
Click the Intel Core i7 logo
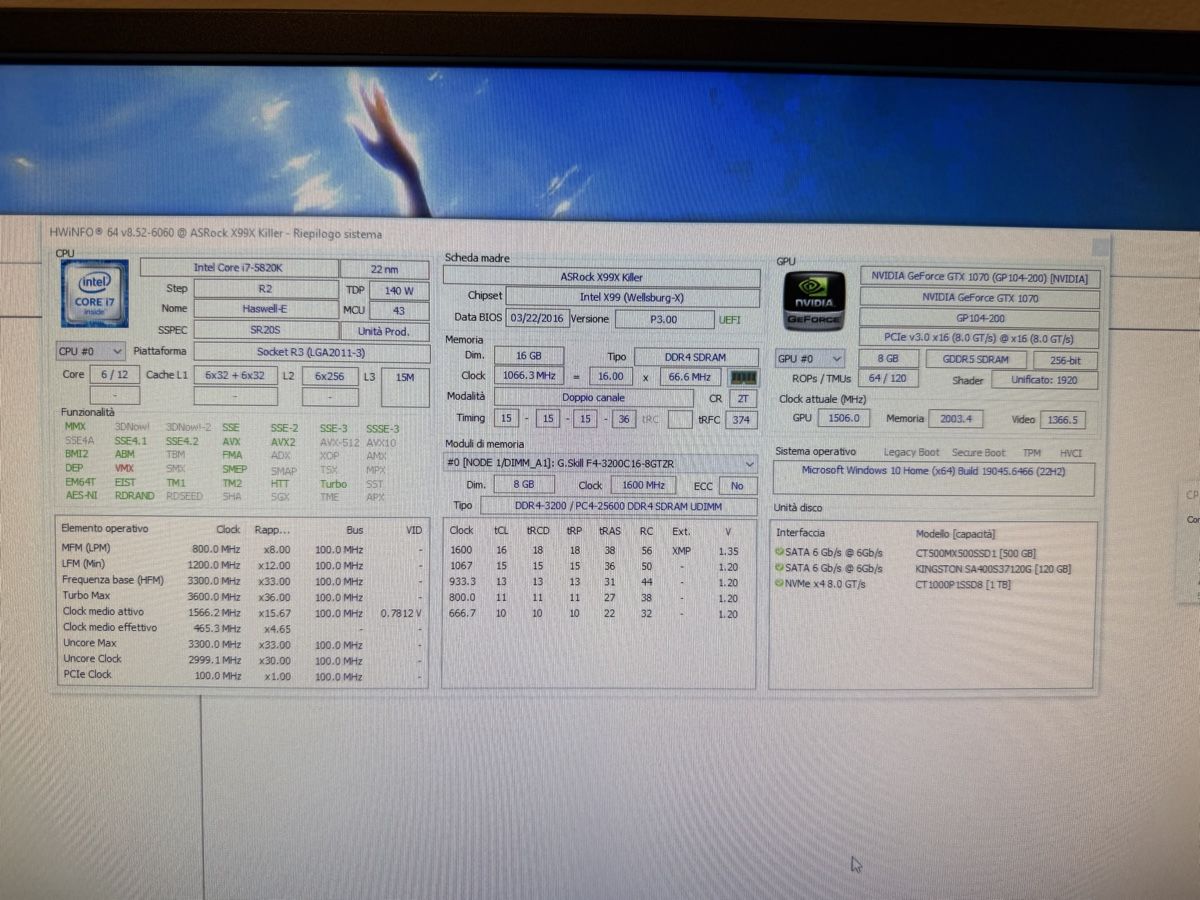pyautogui.click(x=95, y=293)
